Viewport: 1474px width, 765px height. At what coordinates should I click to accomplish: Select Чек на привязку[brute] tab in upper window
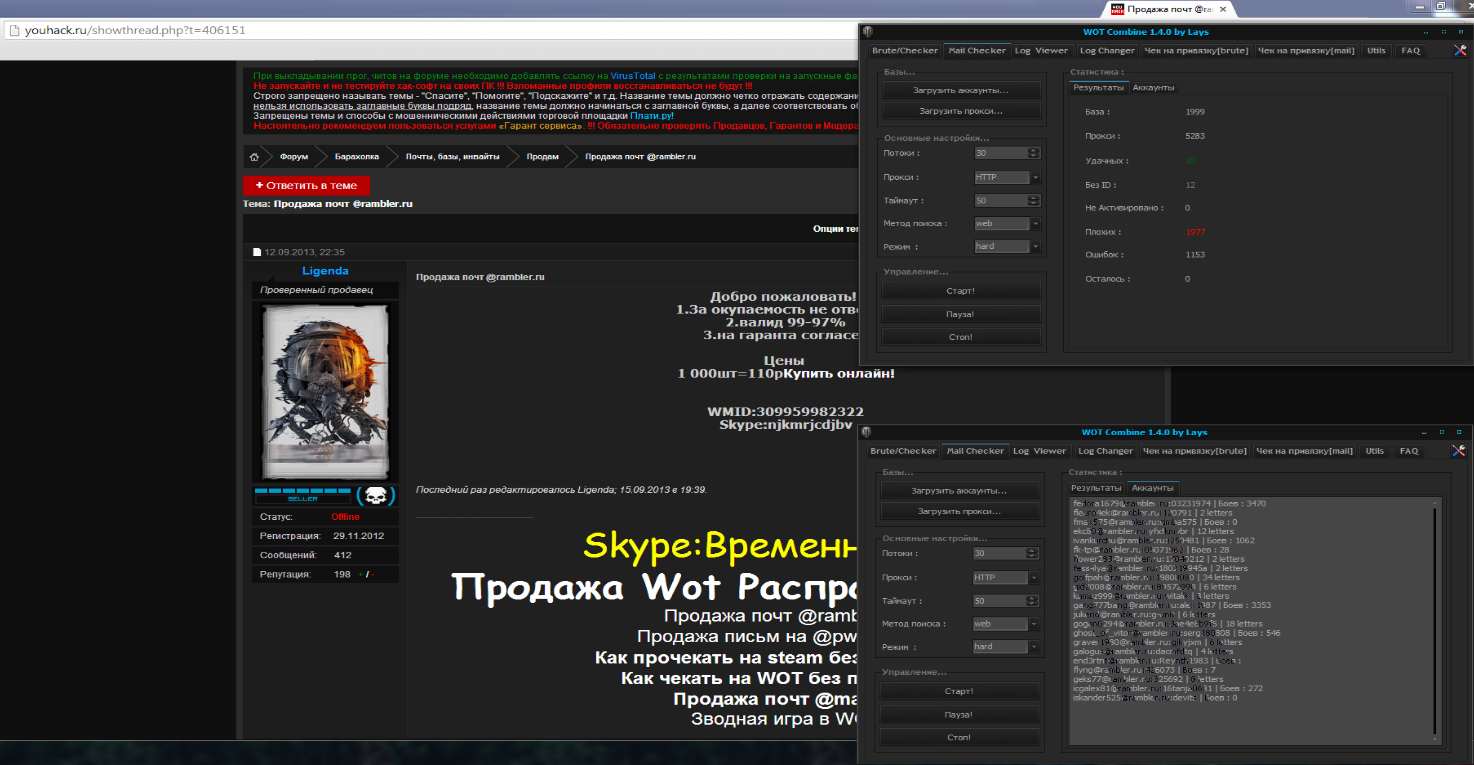click(1196, 51)
